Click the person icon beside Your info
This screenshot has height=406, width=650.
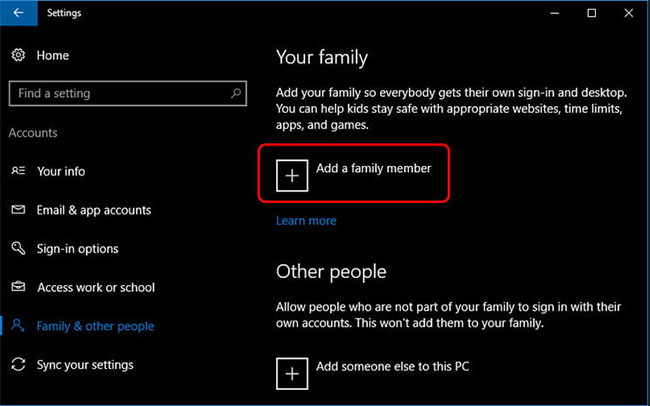pos(18,171)
